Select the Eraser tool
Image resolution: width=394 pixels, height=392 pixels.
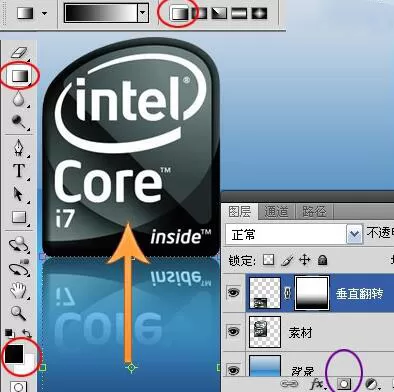click(19, 53)
